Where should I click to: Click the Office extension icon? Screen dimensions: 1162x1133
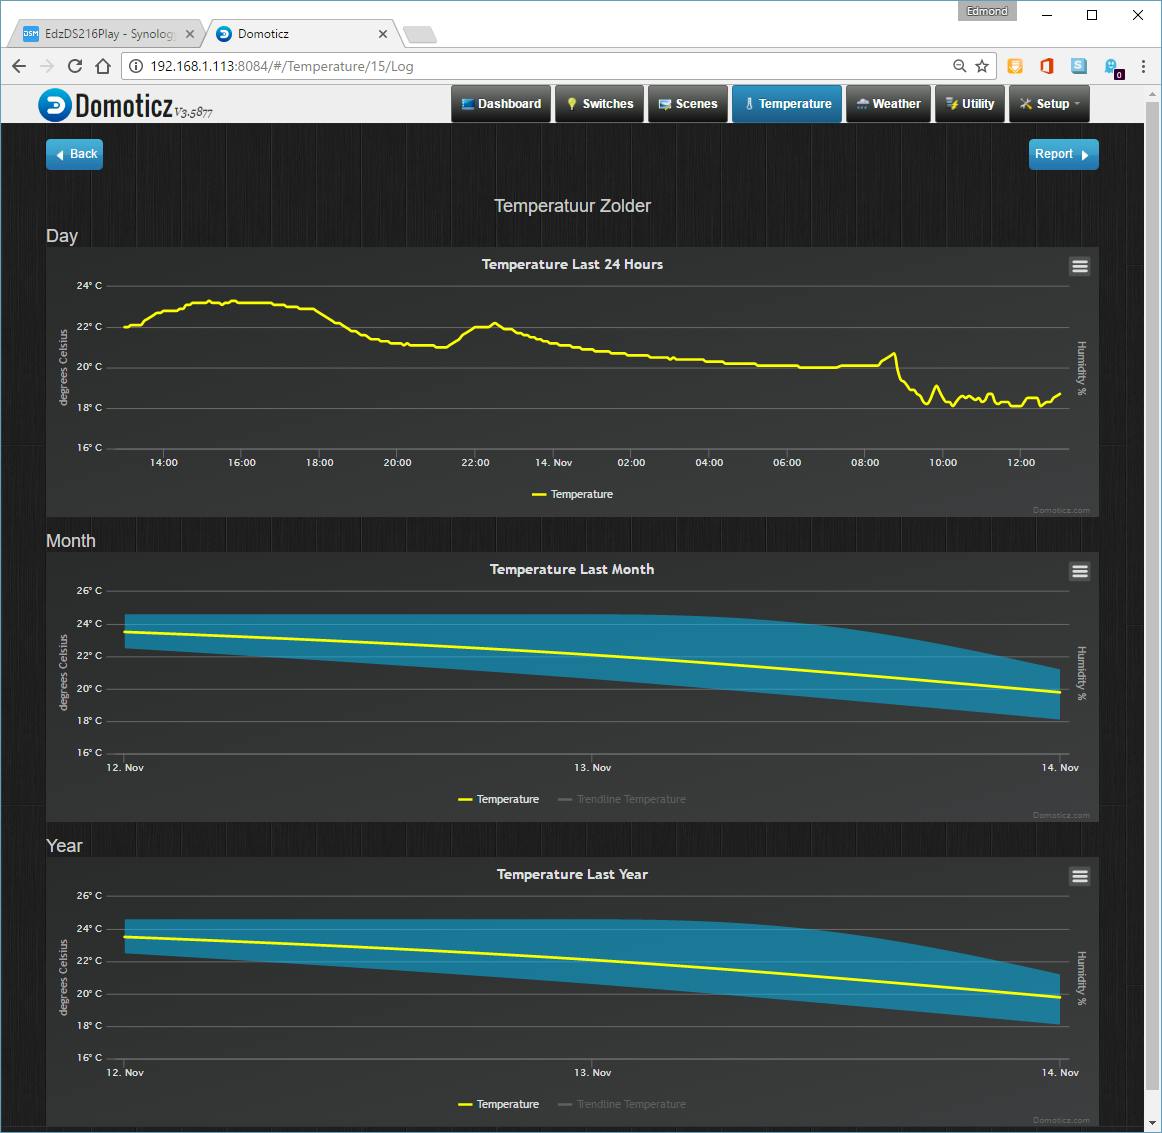coord(1046,66)
